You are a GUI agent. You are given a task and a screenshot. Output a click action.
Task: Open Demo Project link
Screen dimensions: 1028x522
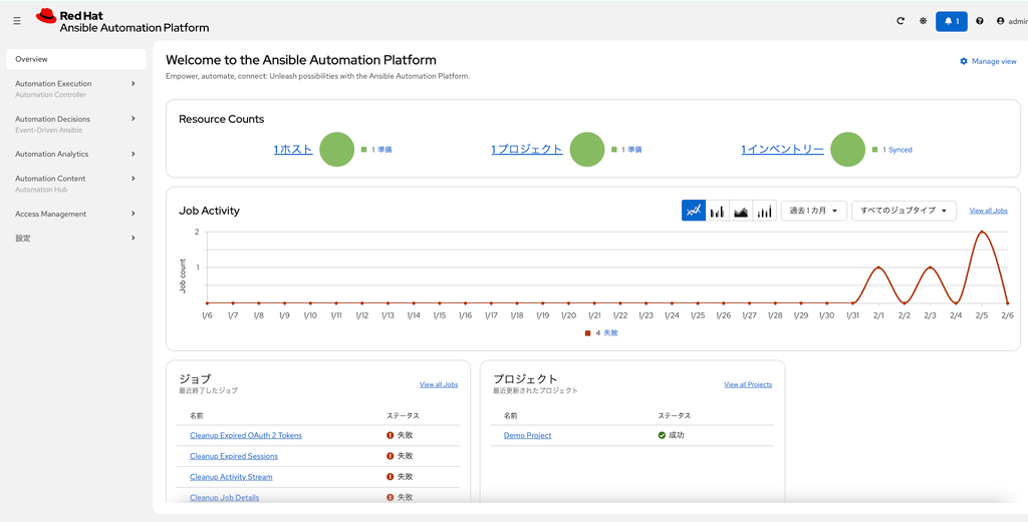click(528, 435)
